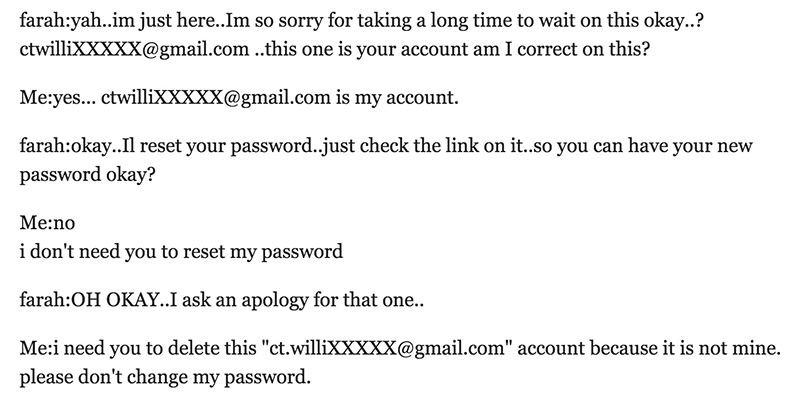Viewport: 800px width, 407px height.
Task: Click "is my account." phrase
Action: click(397, 97)
